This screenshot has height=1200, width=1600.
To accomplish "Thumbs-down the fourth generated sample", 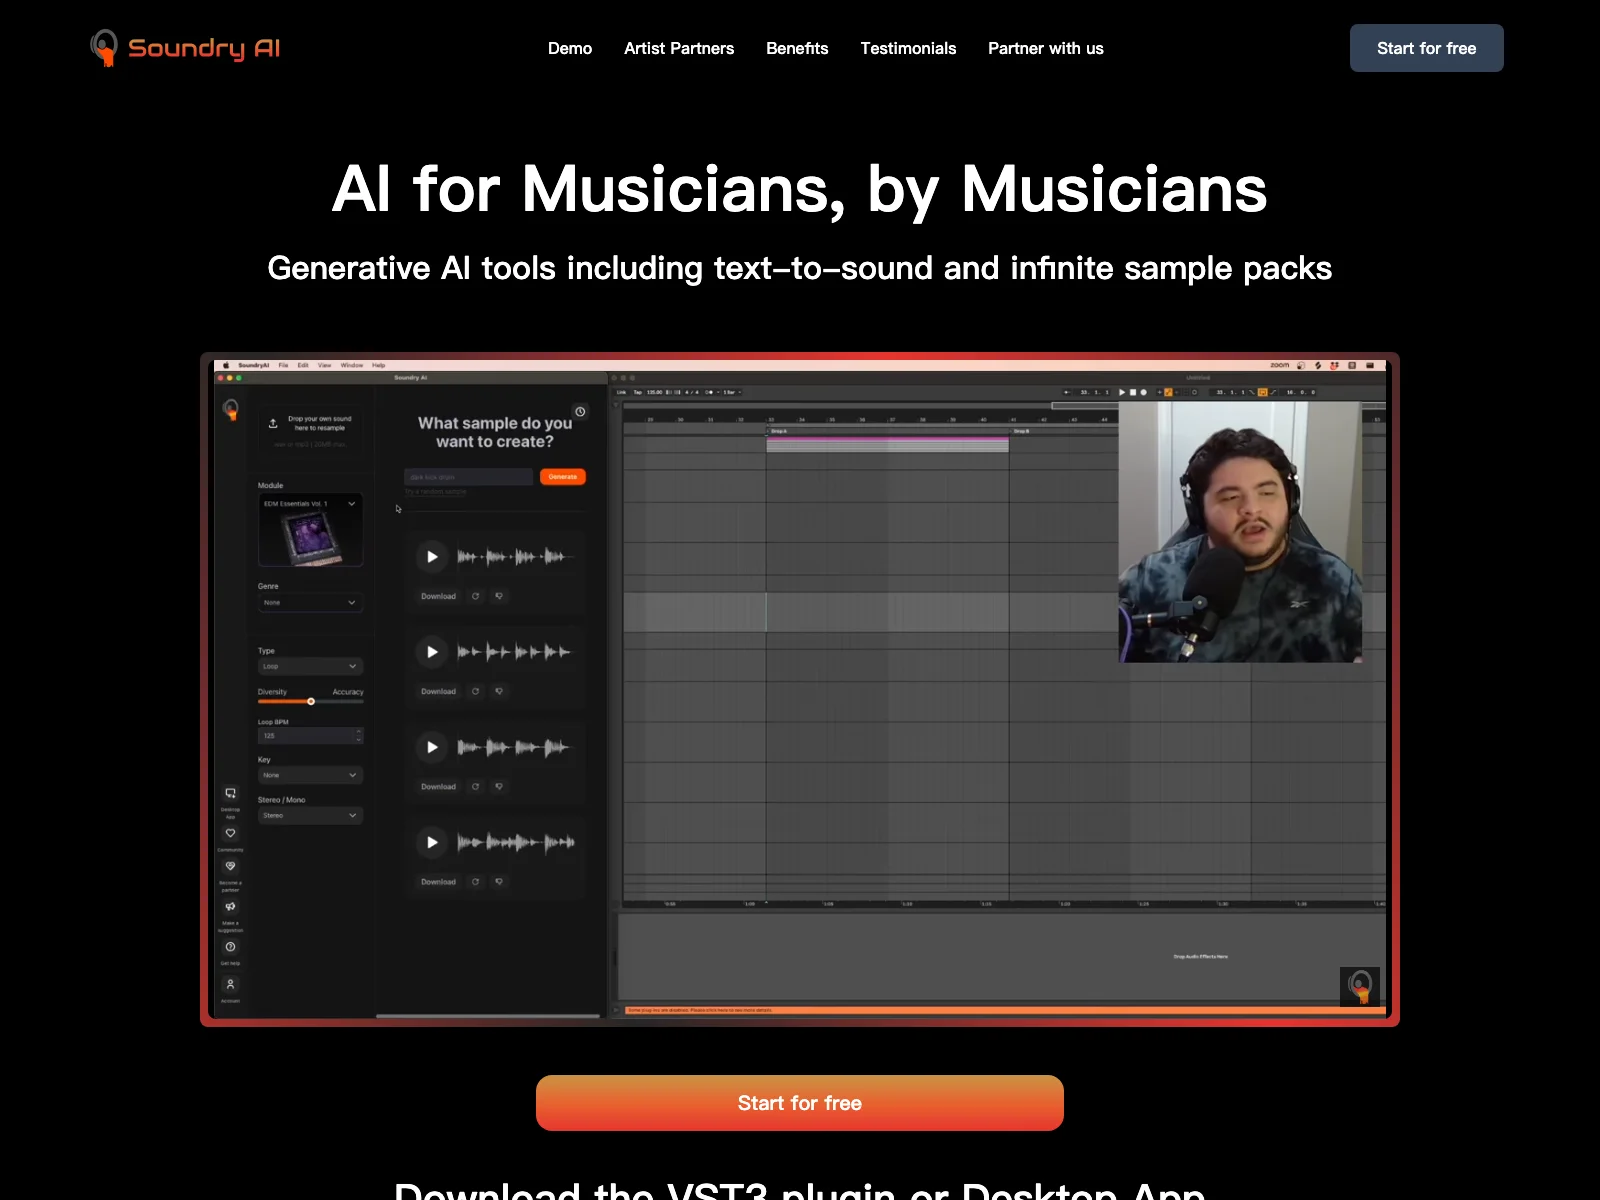I will (x=499, y=882).
